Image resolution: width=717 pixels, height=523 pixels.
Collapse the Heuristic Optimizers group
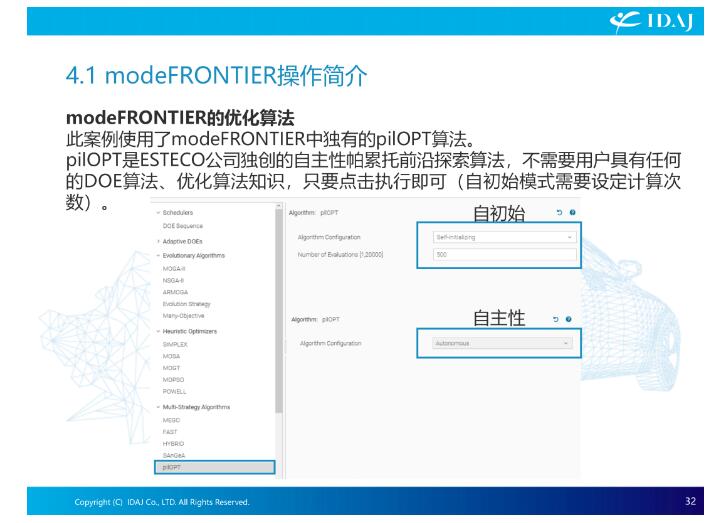[158, 331]
